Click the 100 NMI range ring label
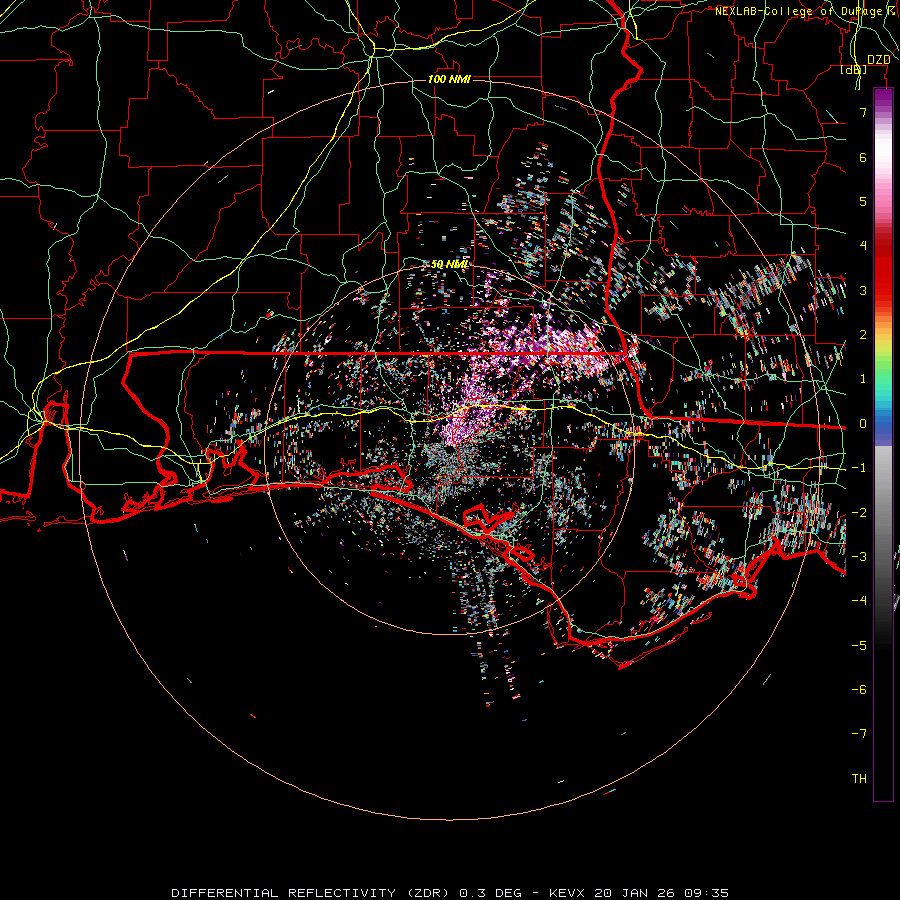Viewport: 900px width, 900px height. click(449, 79)
